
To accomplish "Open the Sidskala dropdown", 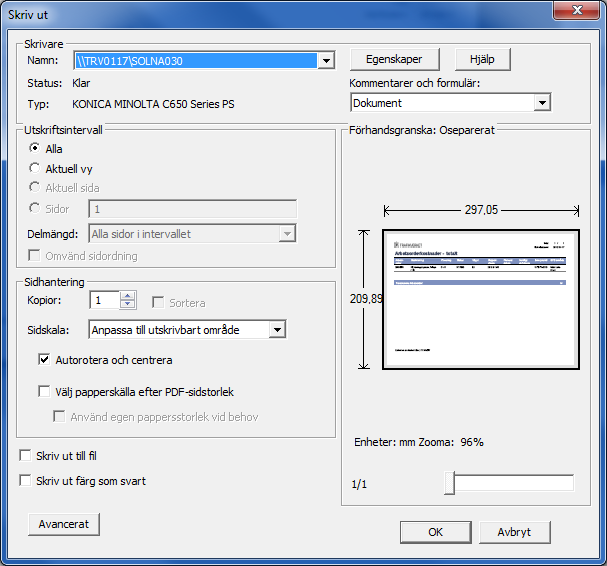I will click(277, 329).
